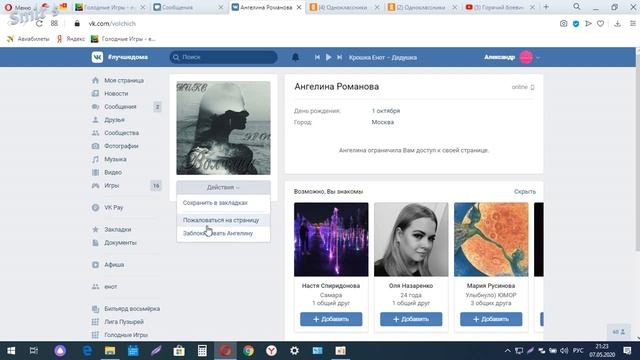Viewport: 640px width, 360px height.
Task: Open Авиабилеты bookmark
Action: click(x=28, y=39)
